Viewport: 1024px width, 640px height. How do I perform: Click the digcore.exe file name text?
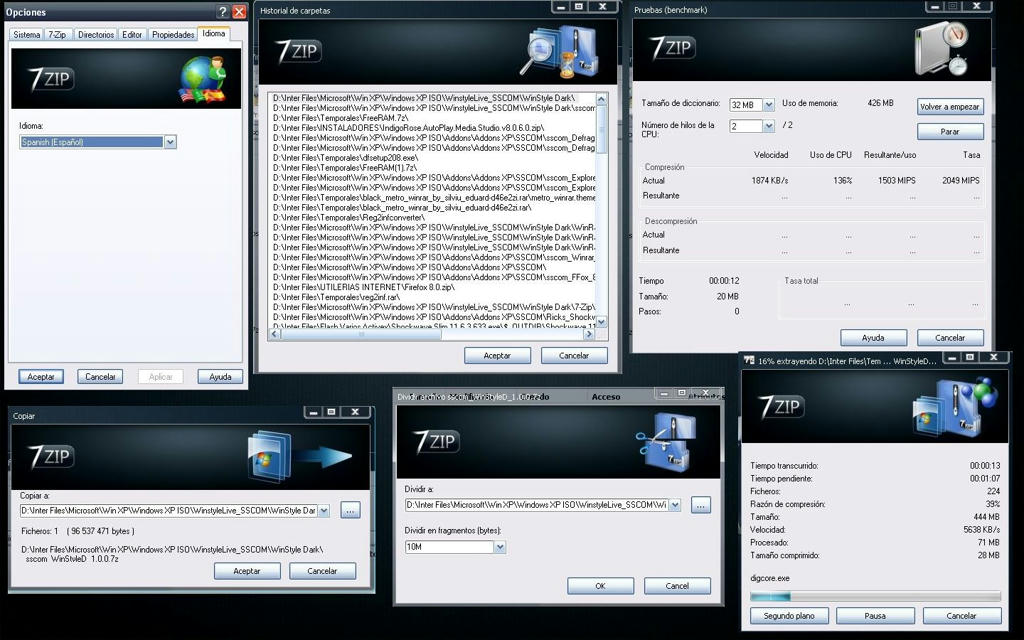coord(770,578)
